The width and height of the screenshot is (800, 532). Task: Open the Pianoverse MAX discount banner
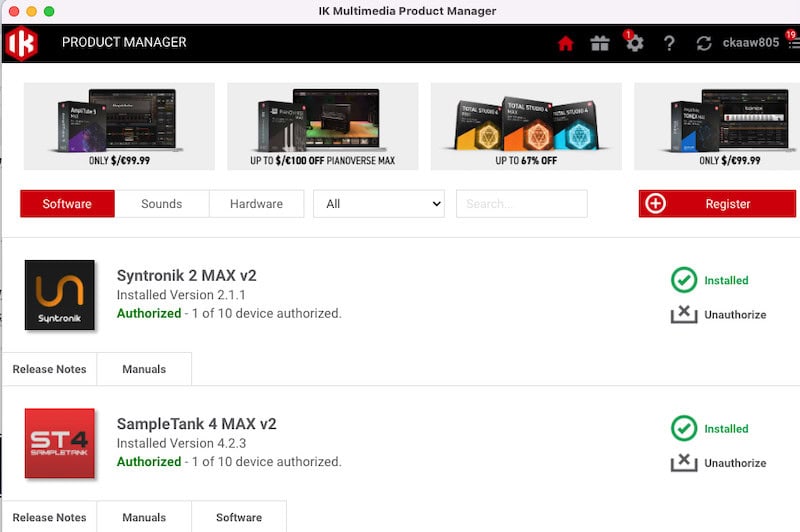[x=322, y=126]
